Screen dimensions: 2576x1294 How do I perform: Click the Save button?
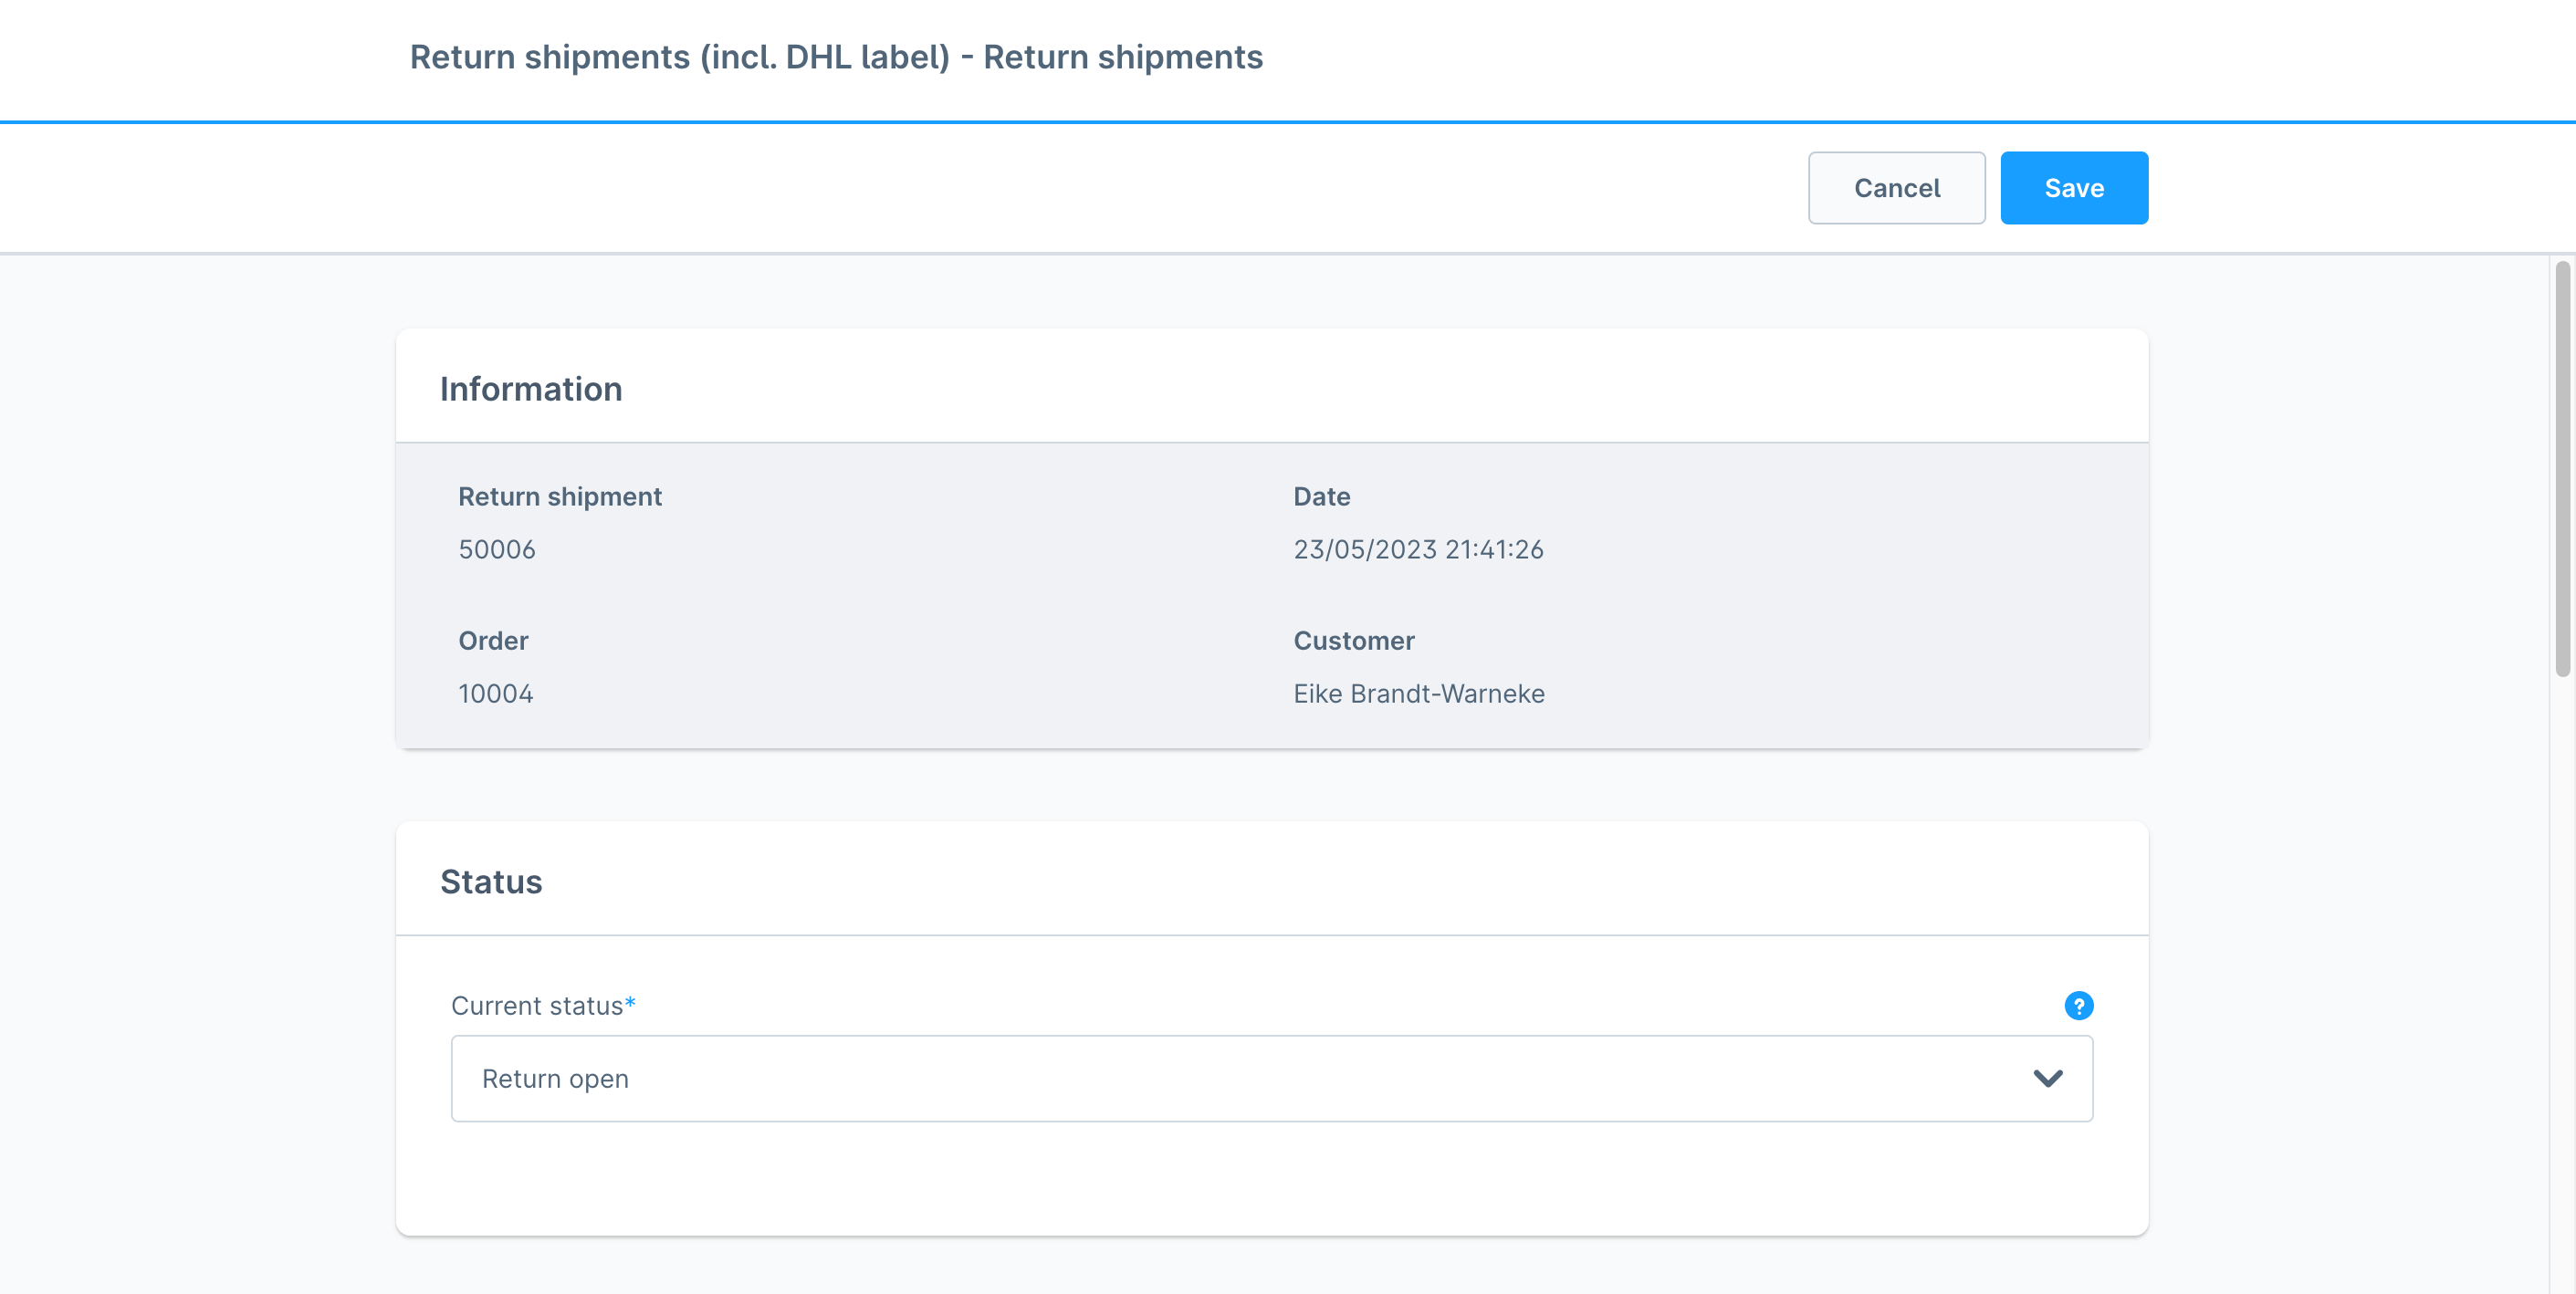tap(2074, 188)
